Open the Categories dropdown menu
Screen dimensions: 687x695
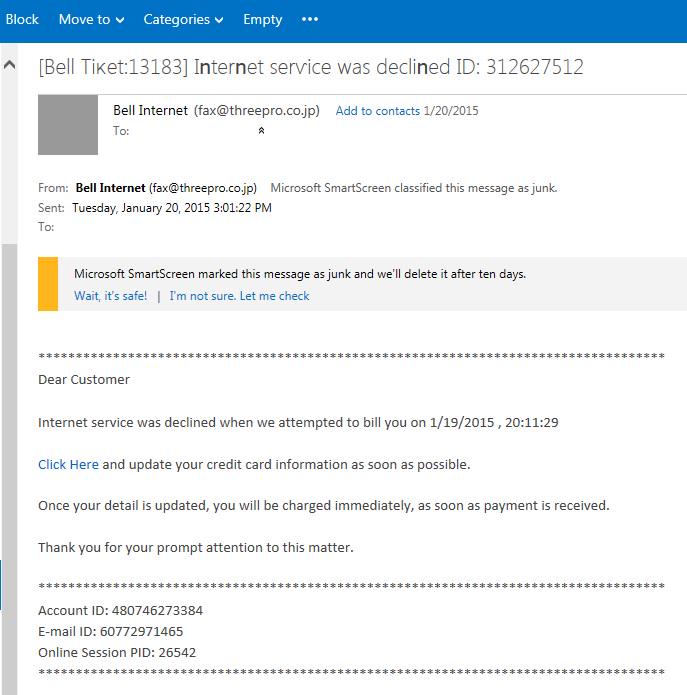coord(183,20)
